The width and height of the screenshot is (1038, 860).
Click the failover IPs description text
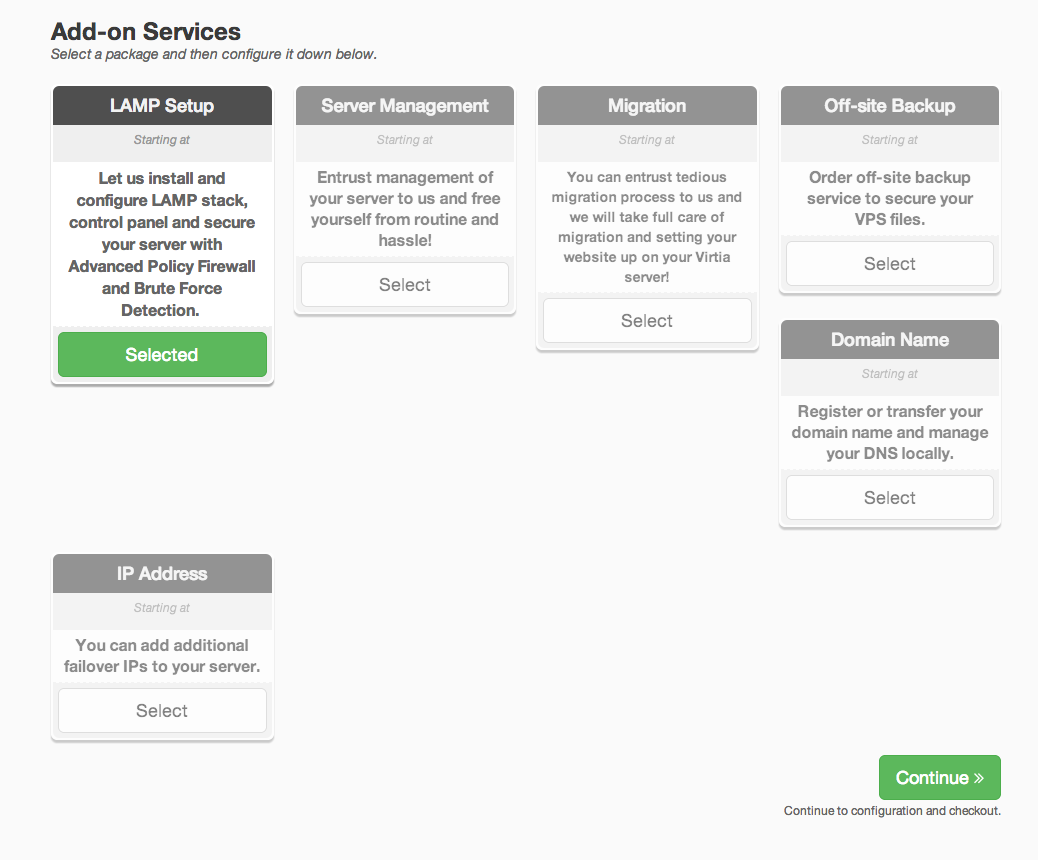[162, 655]
